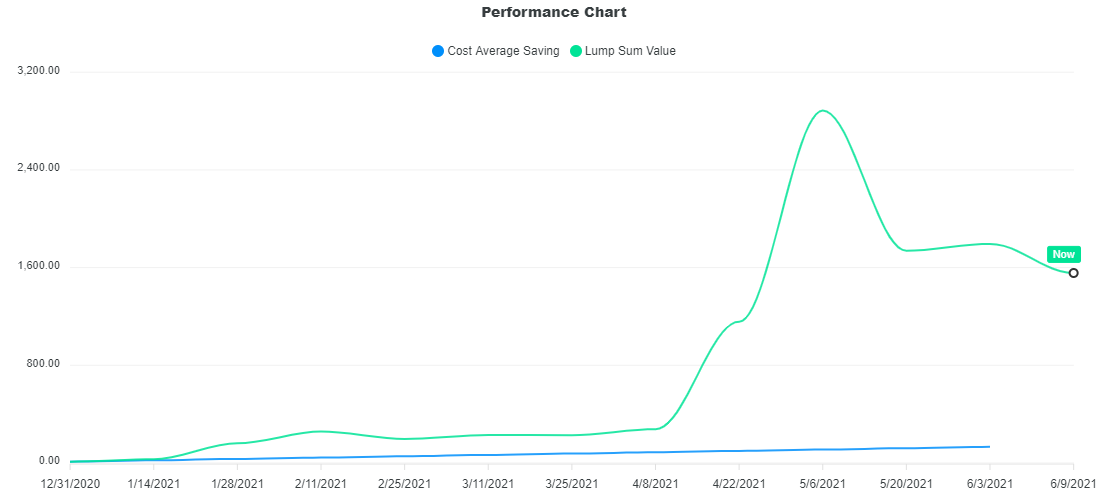Click the green "Now" marker badge
Image resolution: width=1108 pixels, height=500 pixels.
1063,254
